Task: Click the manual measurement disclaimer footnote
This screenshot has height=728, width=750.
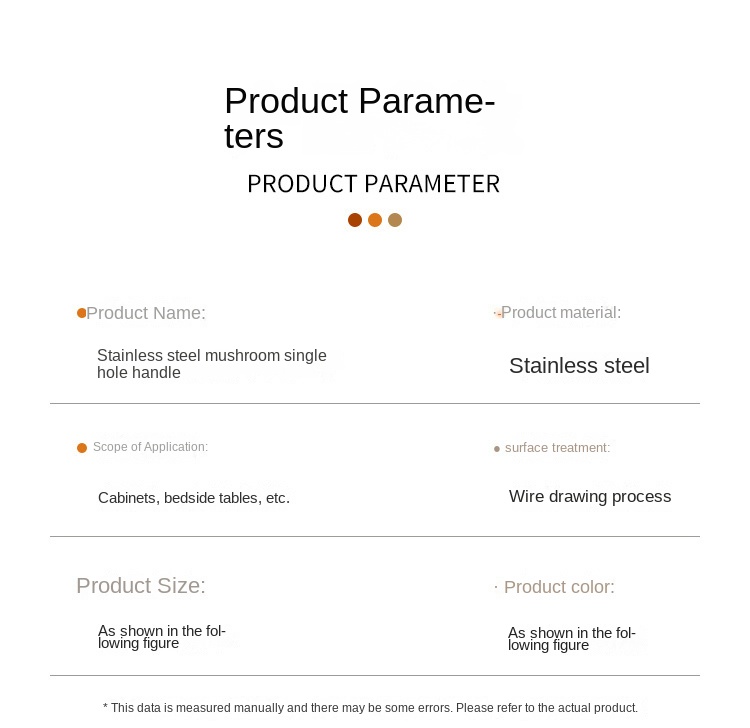Action: [370, 708]
